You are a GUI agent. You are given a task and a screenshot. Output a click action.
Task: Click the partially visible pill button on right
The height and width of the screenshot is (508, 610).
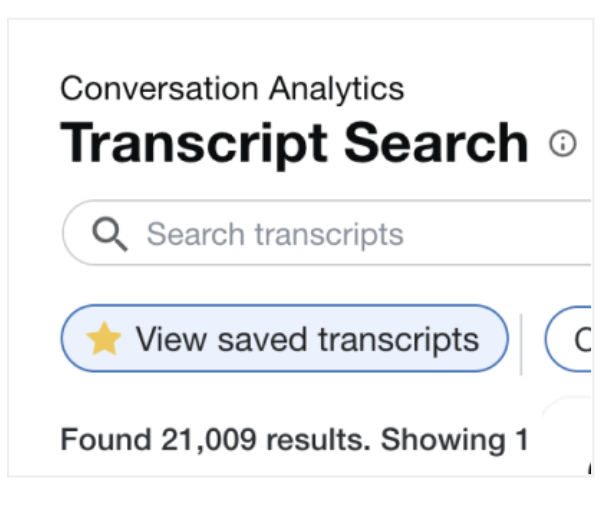[571, 340]
